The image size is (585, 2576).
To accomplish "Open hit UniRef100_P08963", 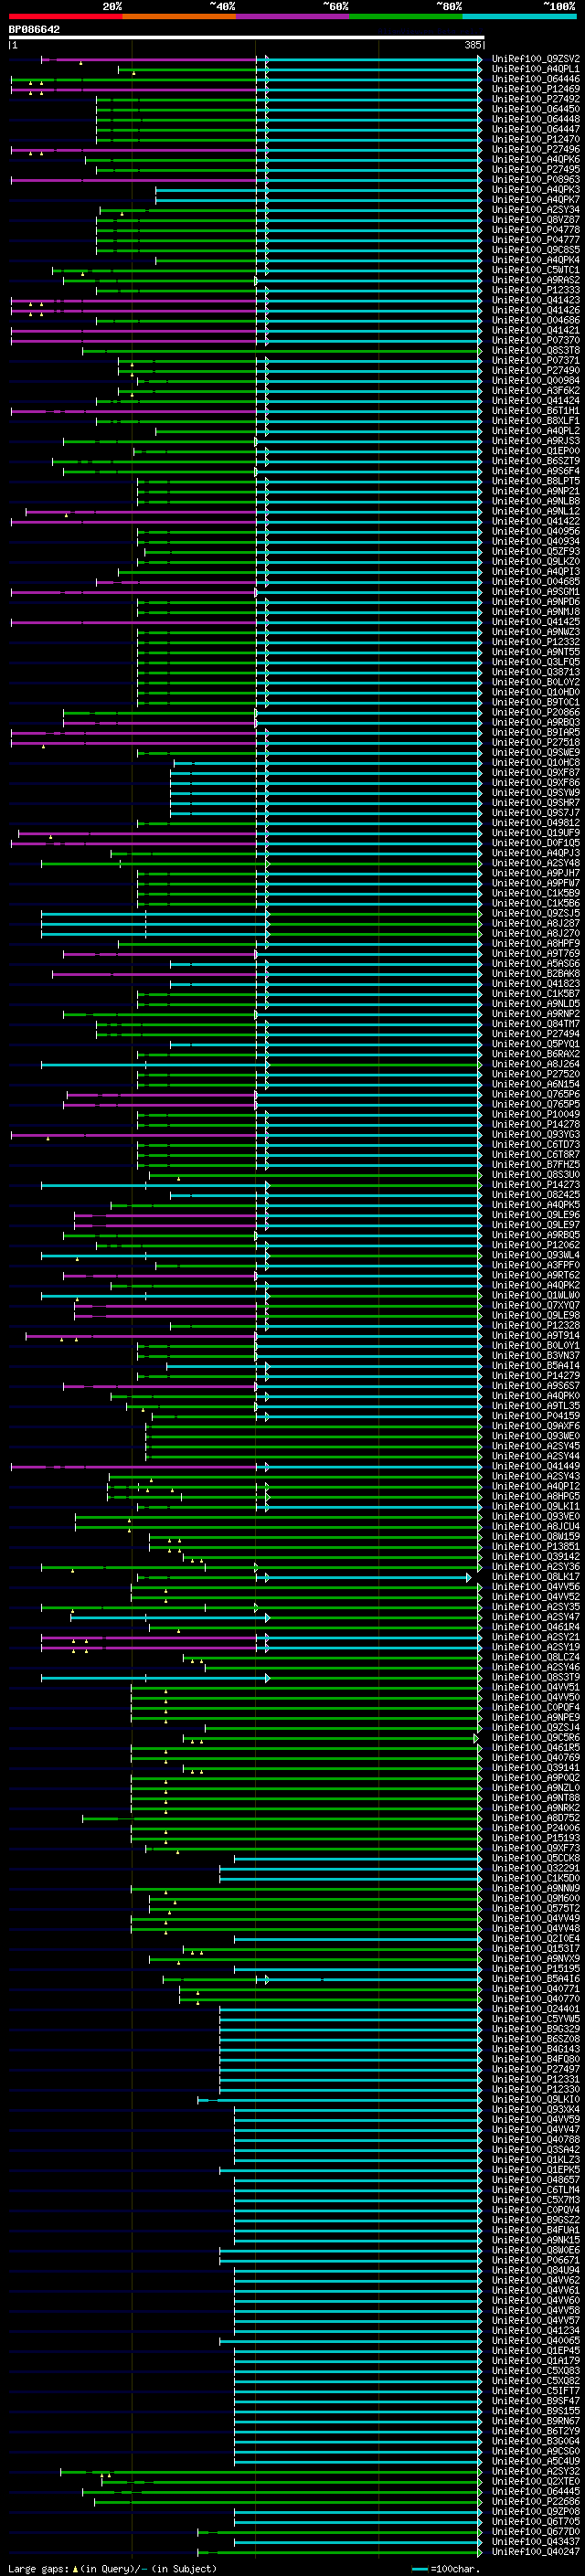I will click(x=536, y=180).
